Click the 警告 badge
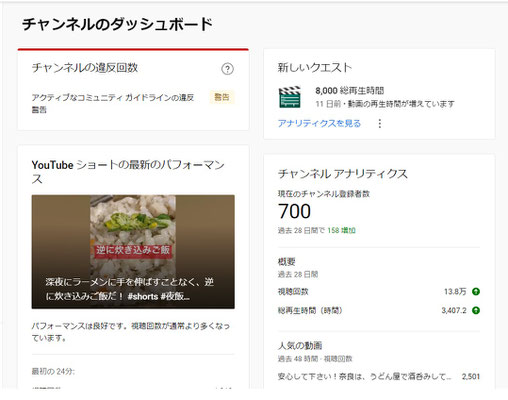The image size is (508, 400). click(222, 97)
